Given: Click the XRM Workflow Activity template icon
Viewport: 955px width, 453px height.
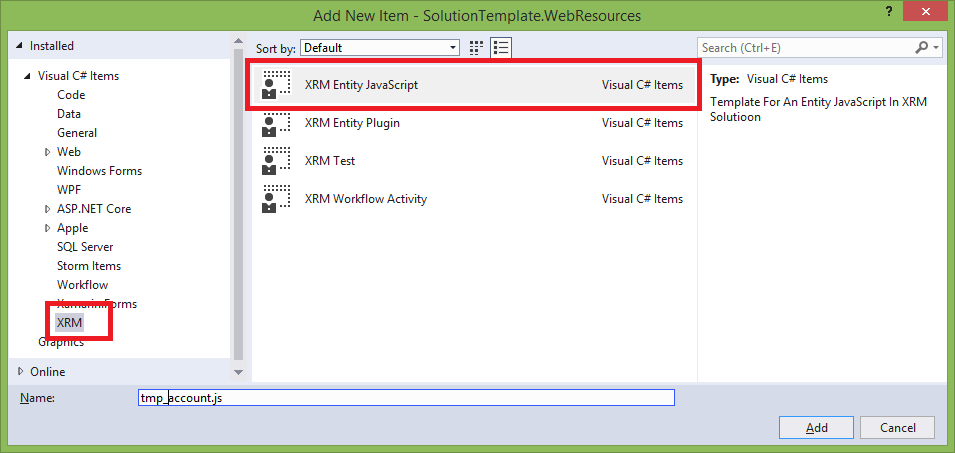Looking at the screenshot, I should pos(275,199).
